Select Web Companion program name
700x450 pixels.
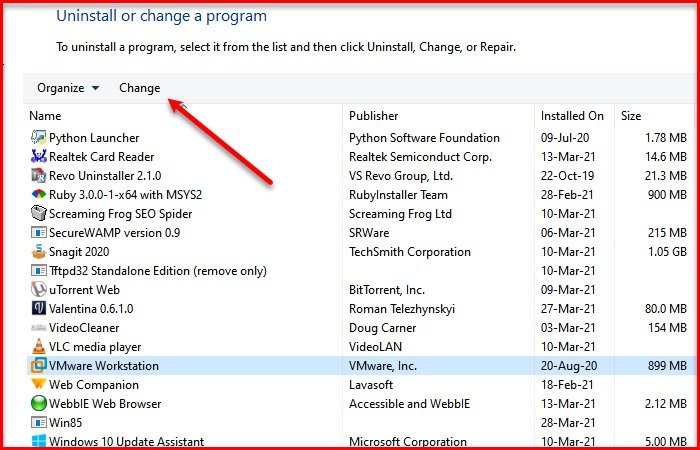pos(94,385)
